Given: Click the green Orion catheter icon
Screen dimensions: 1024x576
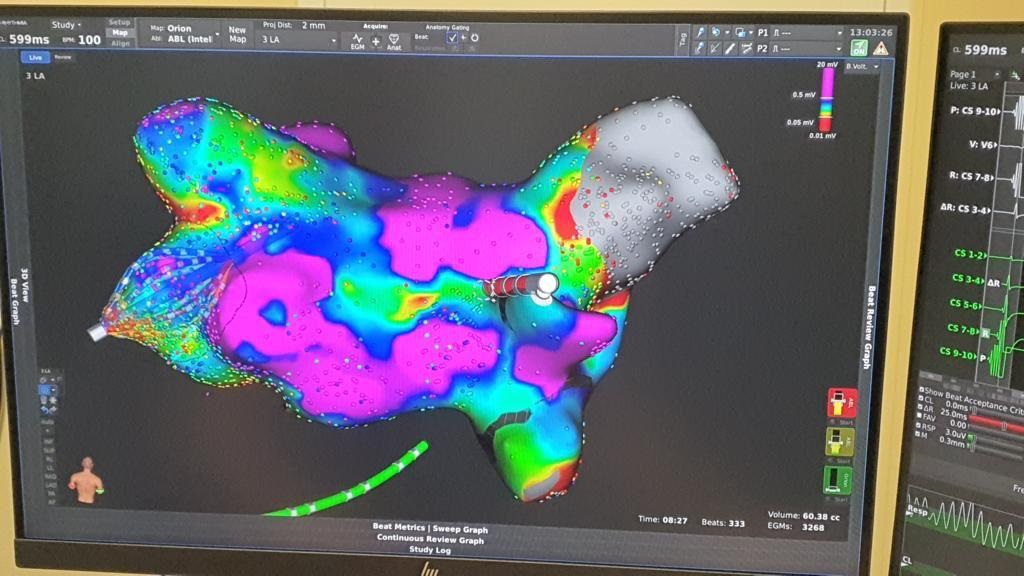Looking at the screenshot, I should [x=837, y=480].
